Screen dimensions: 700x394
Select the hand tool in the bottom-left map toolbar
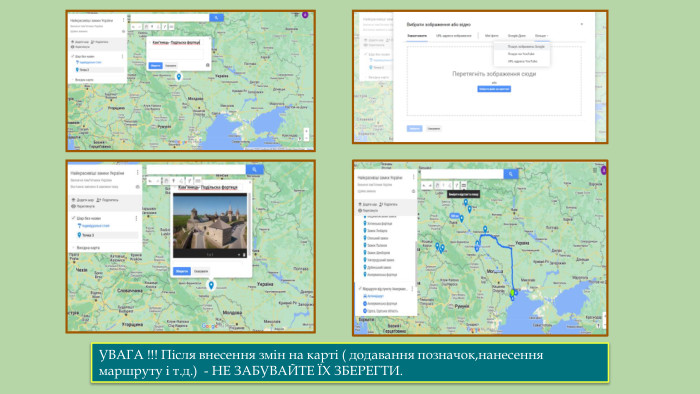(x=166, y=181)
